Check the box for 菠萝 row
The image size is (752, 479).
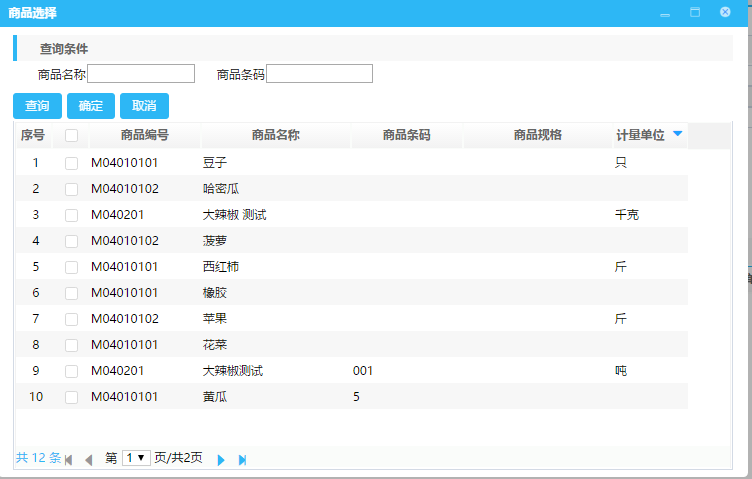click(x=71, y=241)
